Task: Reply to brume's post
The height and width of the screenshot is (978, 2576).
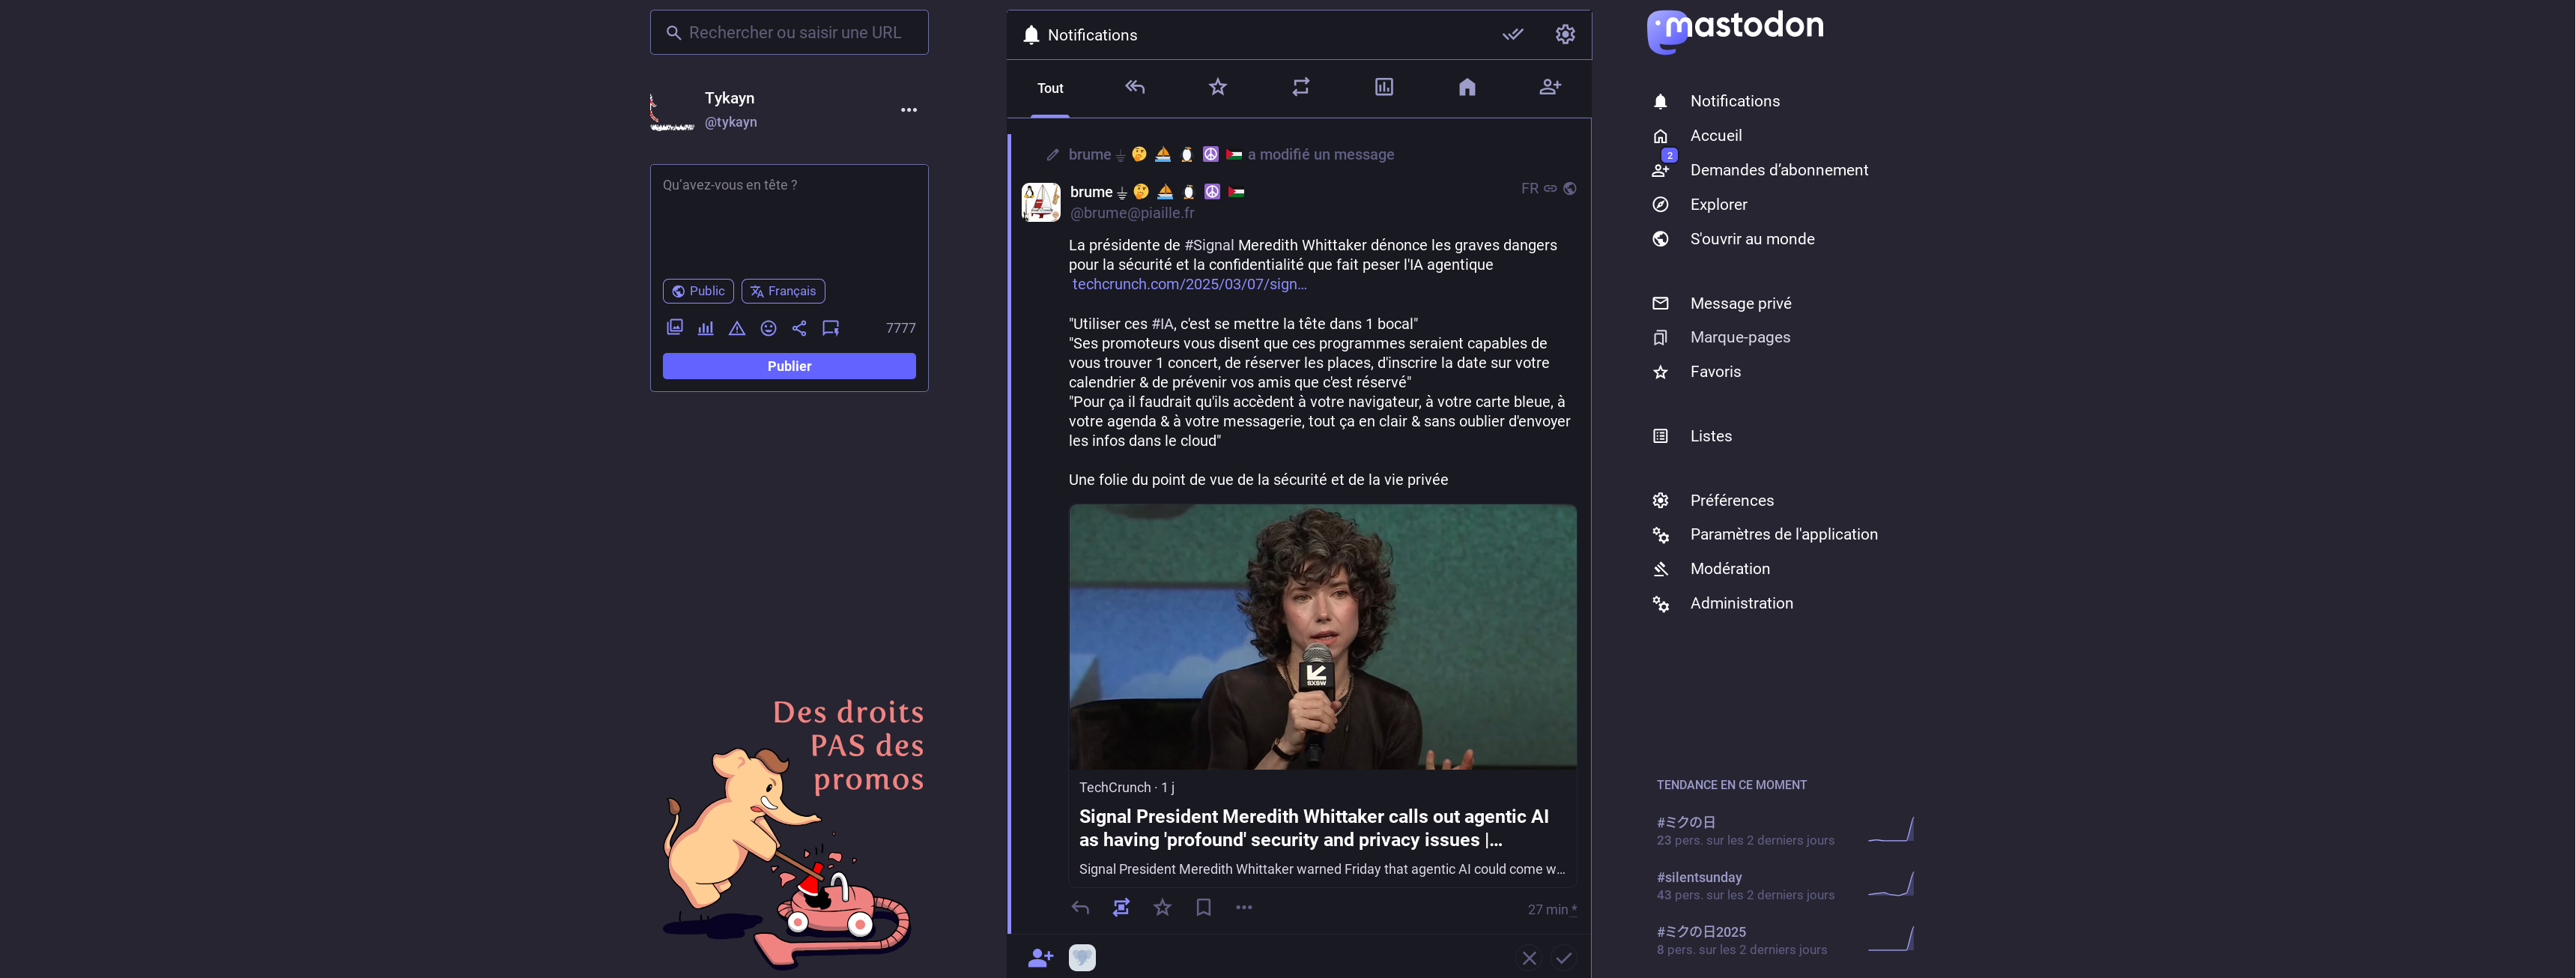Action: 1080,908
